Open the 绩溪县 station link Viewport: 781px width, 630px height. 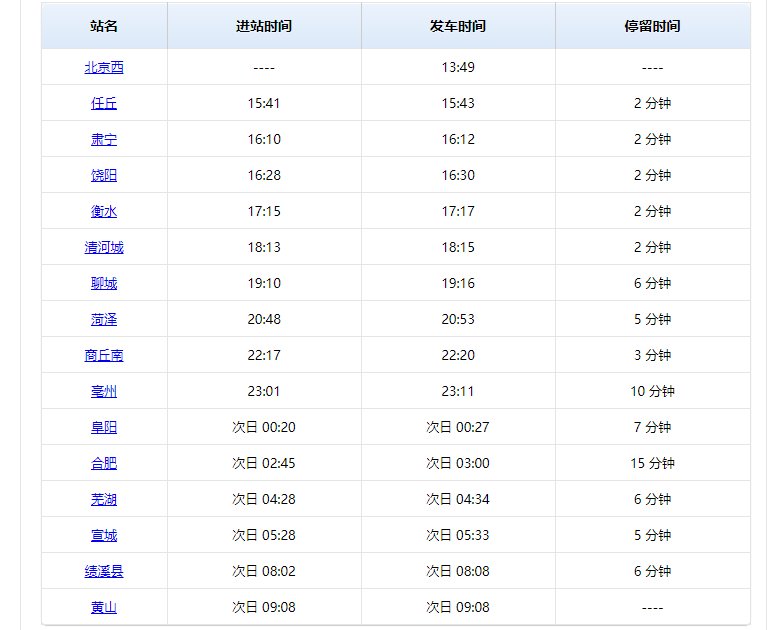point(104,572)
